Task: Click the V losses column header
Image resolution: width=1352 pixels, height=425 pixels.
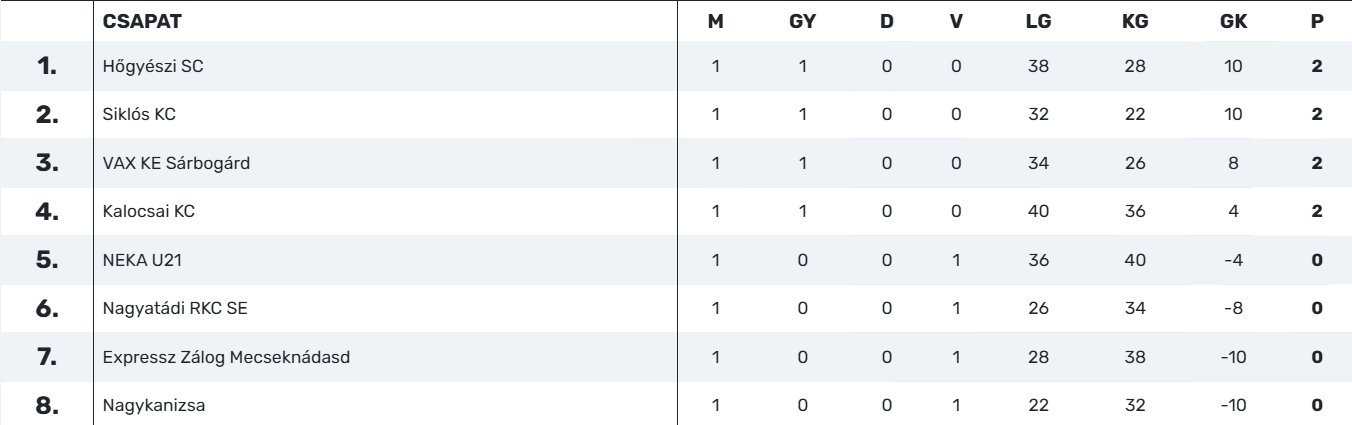Action: (x=956, y=20)
